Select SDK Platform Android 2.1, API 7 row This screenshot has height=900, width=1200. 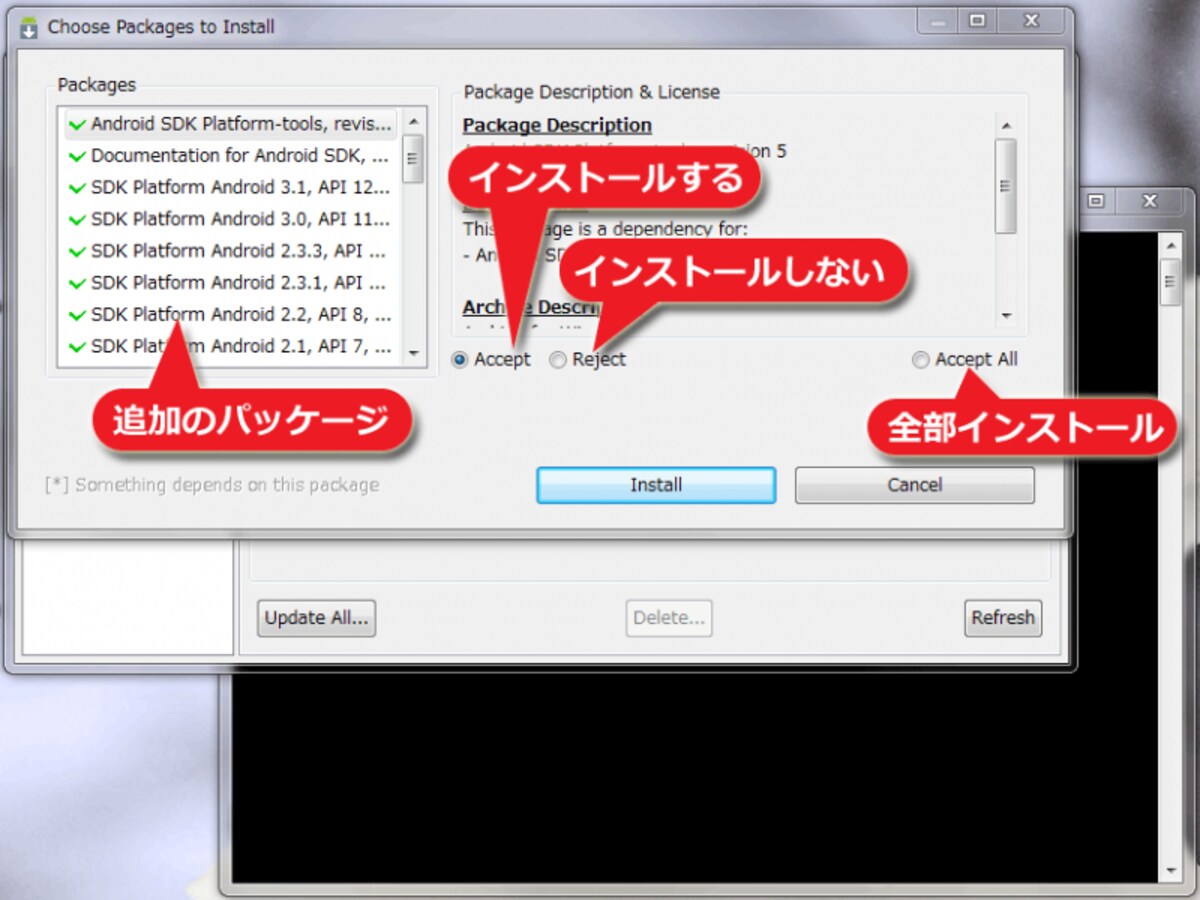(231, 347)
